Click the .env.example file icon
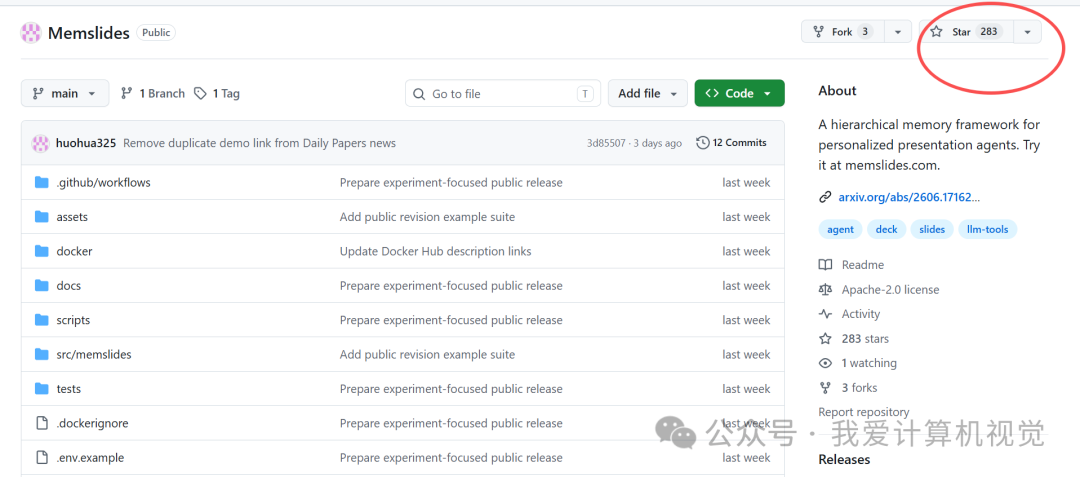 pos(42,458)
